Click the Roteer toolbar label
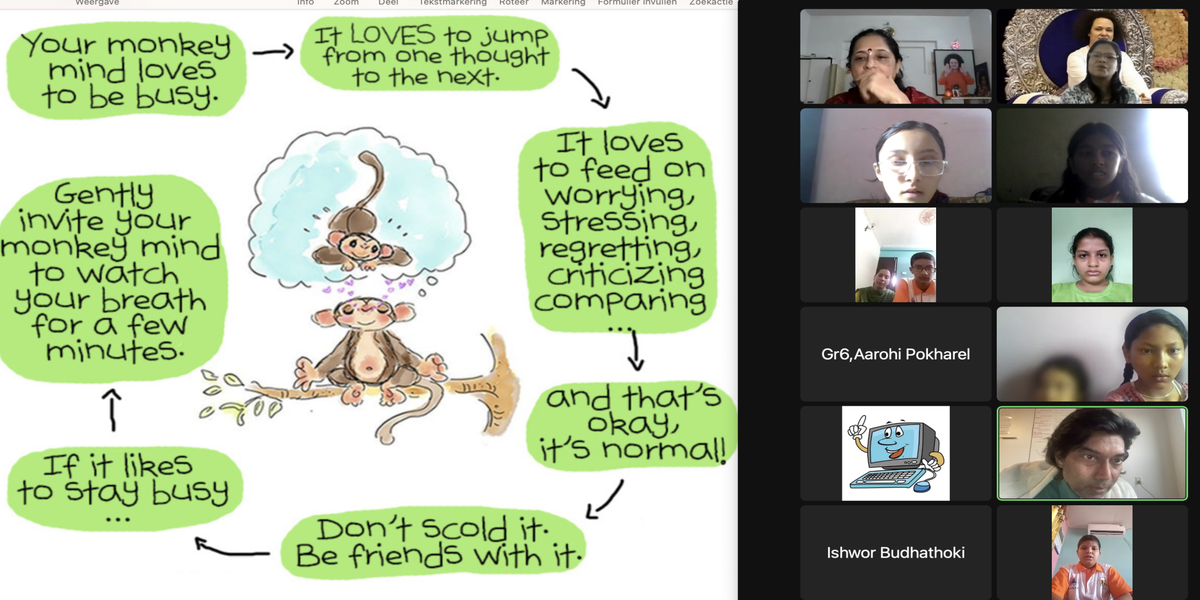The image size is (1200, 600). click(514, 3)
